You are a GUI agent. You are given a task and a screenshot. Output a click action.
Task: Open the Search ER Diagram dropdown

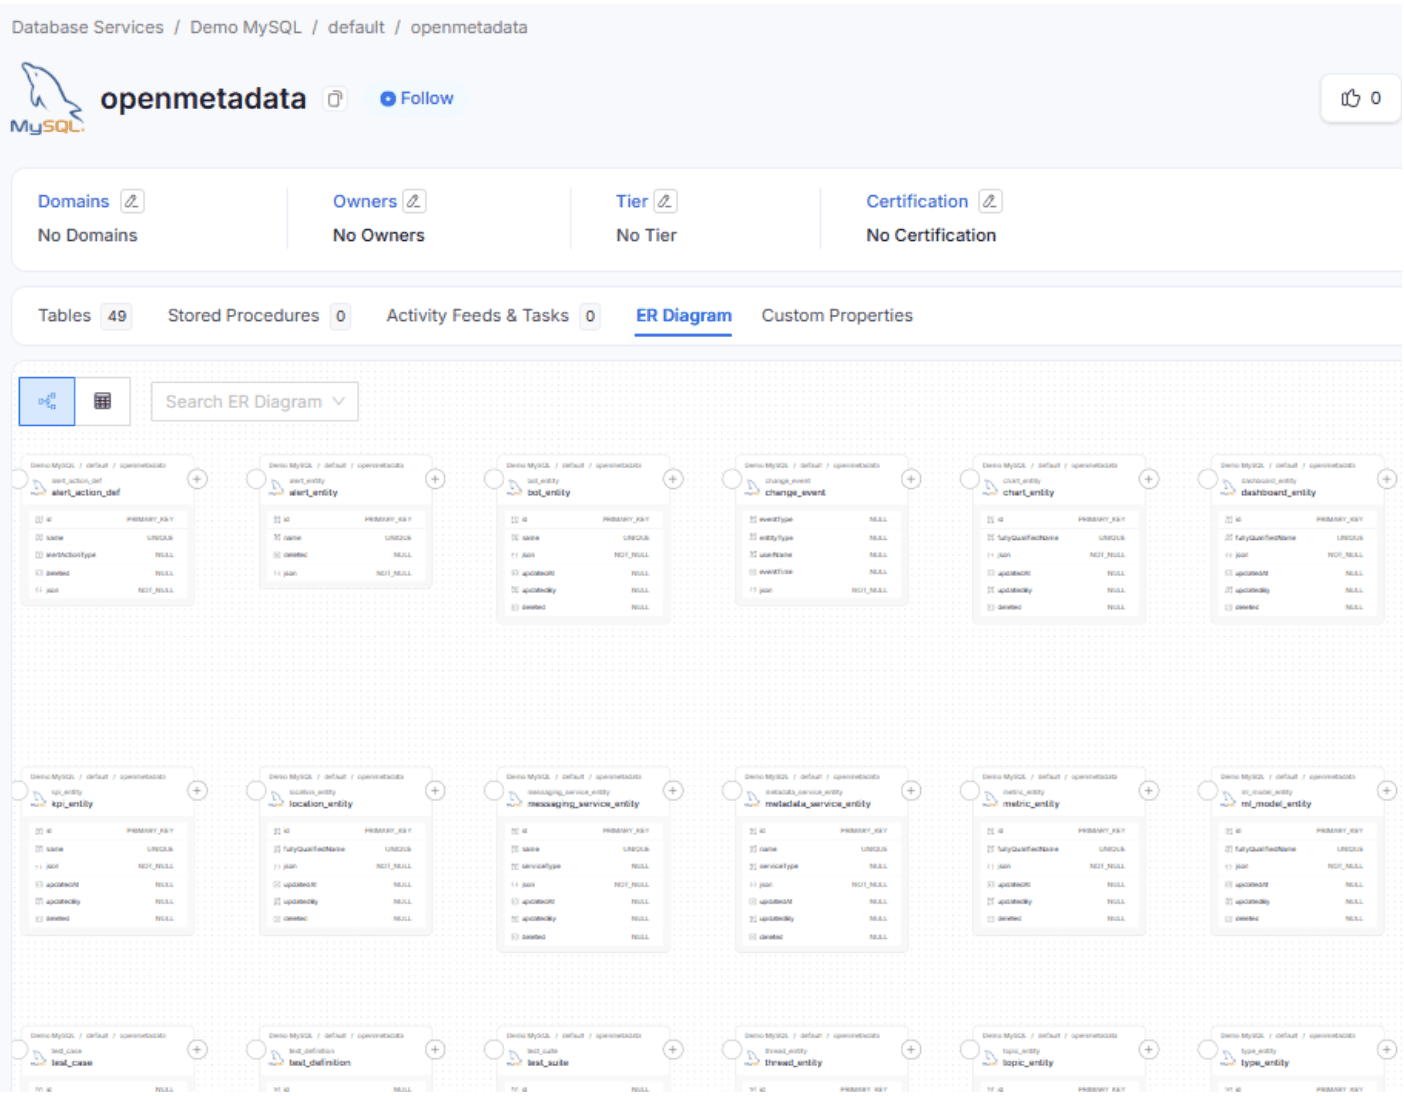pyautogui.click(x=254, y=402)
